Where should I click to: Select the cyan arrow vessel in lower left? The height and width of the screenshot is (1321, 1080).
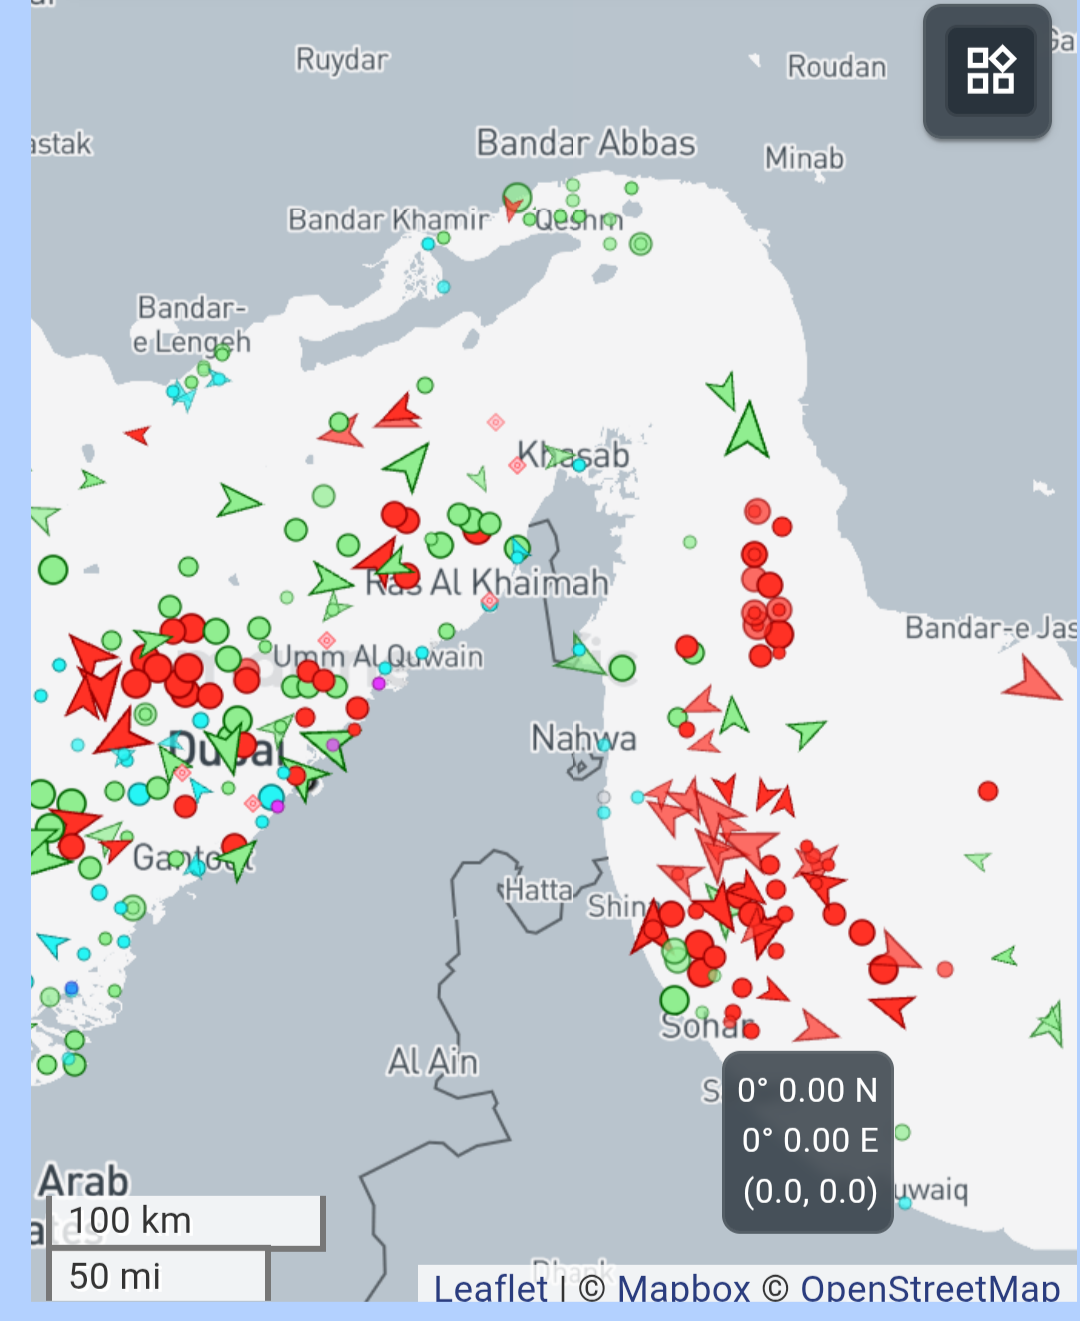(x=52, y=942)
